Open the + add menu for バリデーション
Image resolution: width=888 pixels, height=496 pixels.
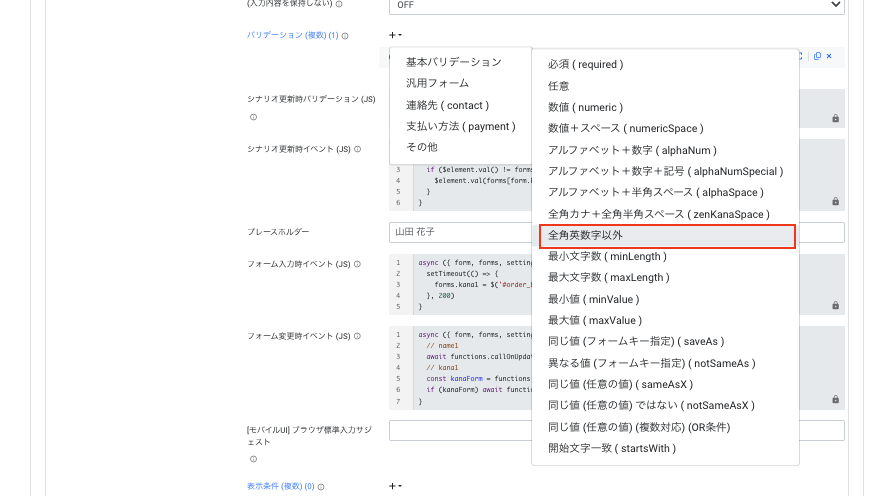[395, 35]
